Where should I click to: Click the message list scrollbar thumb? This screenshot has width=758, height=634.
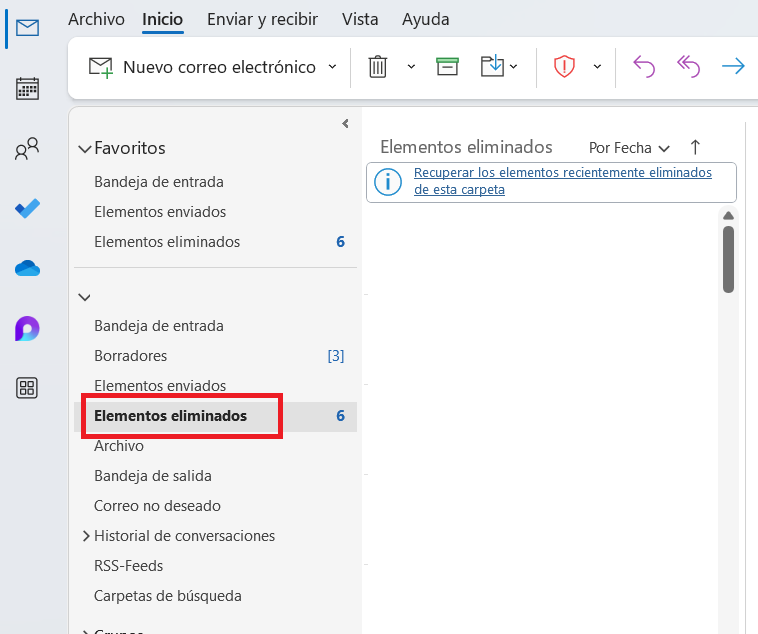[729, 258]
